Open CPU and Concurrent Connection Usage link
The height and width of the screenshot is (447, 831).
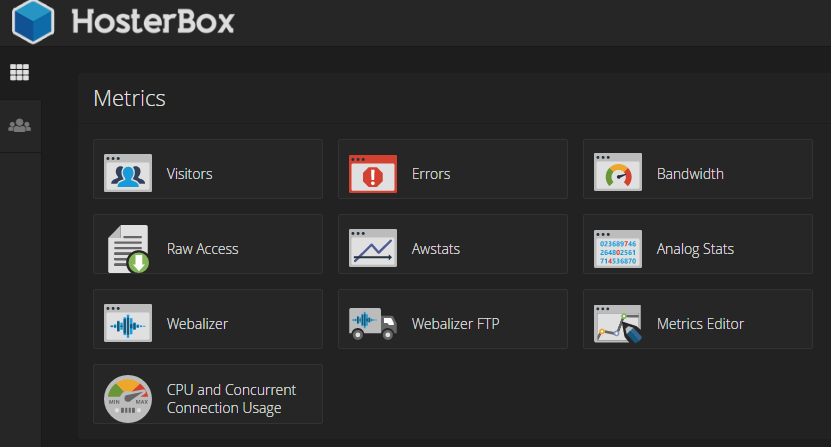click(x=231, y=399)
